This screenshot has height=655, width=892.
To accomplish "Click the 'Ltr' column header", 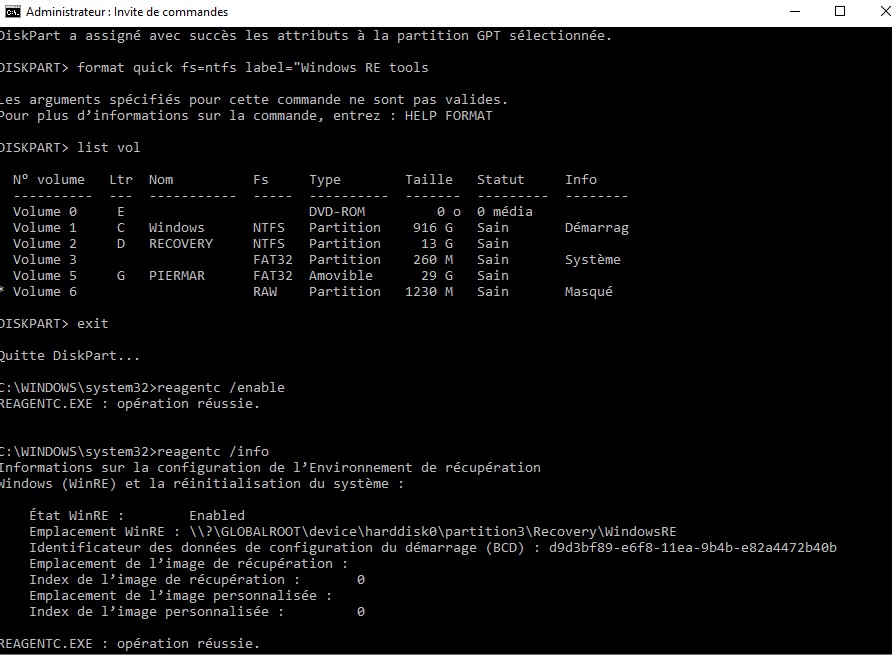I will (121, 179).
